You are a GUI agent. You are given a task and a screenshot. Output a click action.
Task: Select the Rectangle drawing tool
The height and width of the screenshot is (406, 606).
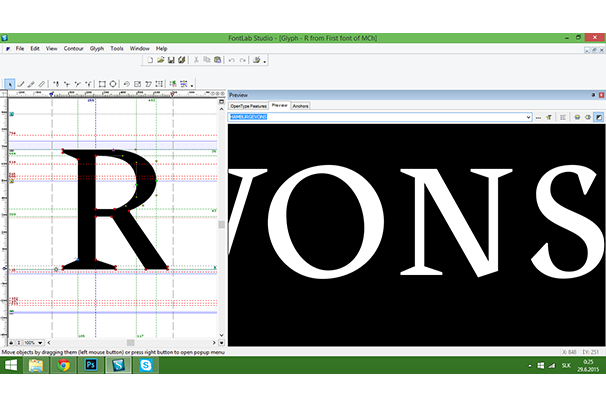click(x=102, y=84)
